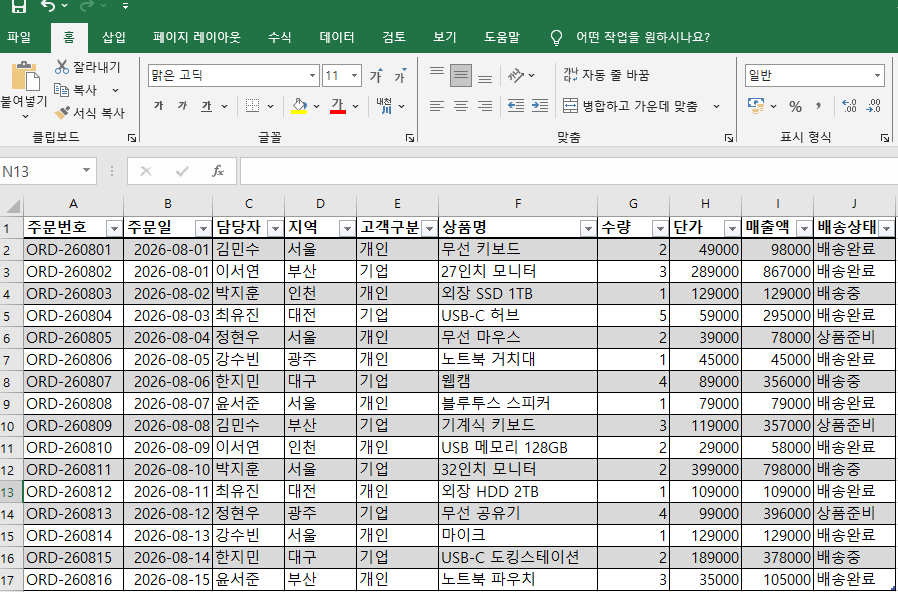Open the 상품명 column filter dropdown
This screenshot has width=898, height=592.
click(588, 229)
